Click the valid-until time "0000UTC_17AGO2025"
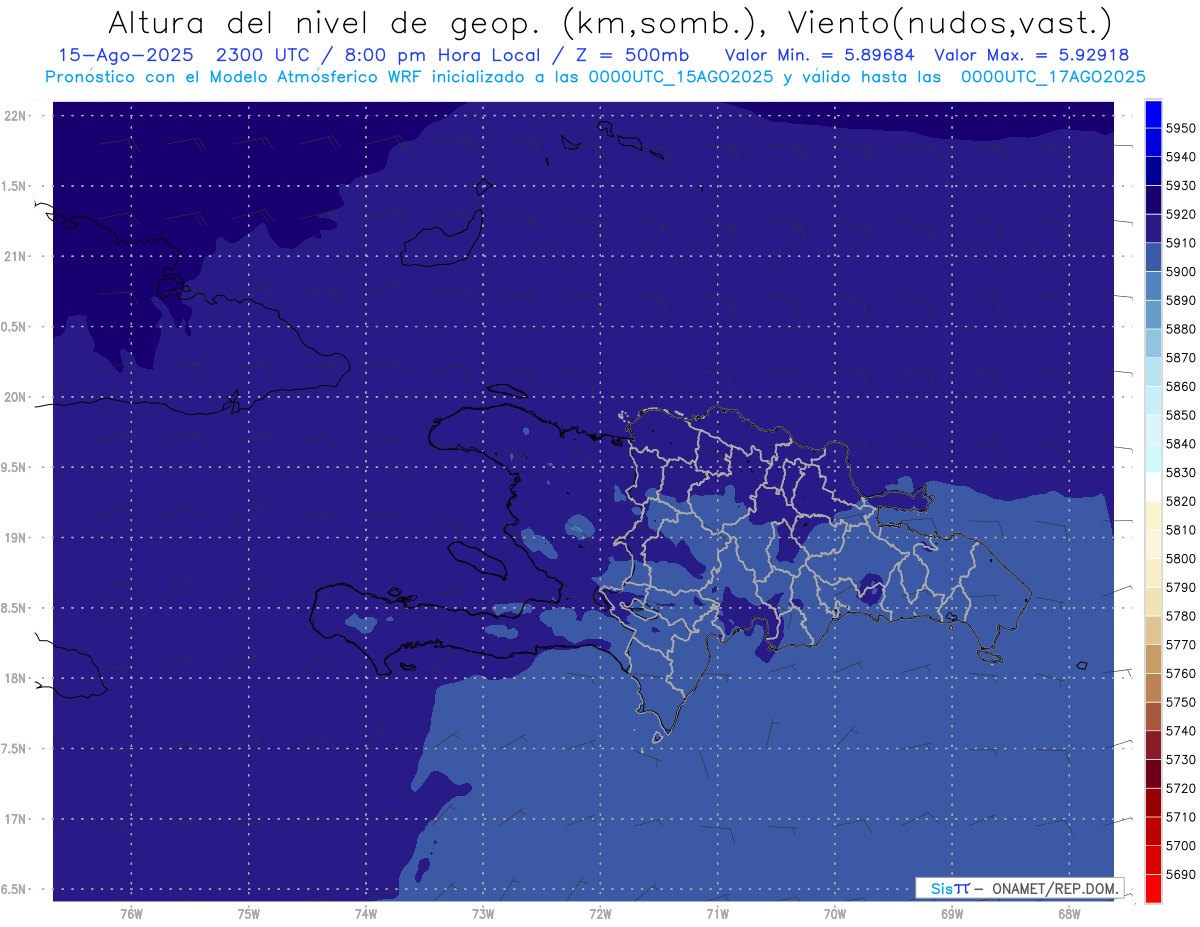 pyautogui.click(x=1053, y=76)
